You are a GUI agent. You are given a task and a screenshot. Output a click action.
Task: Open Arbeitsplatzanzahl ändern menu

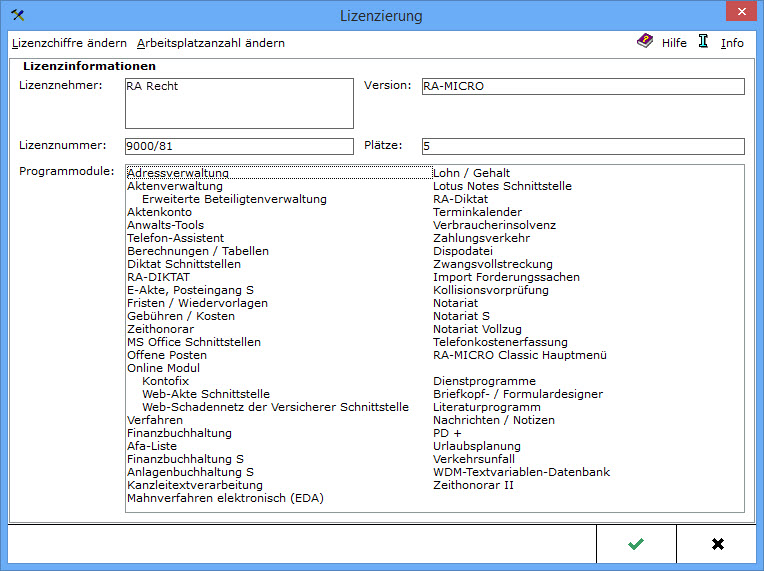click(x=210, y=43)
